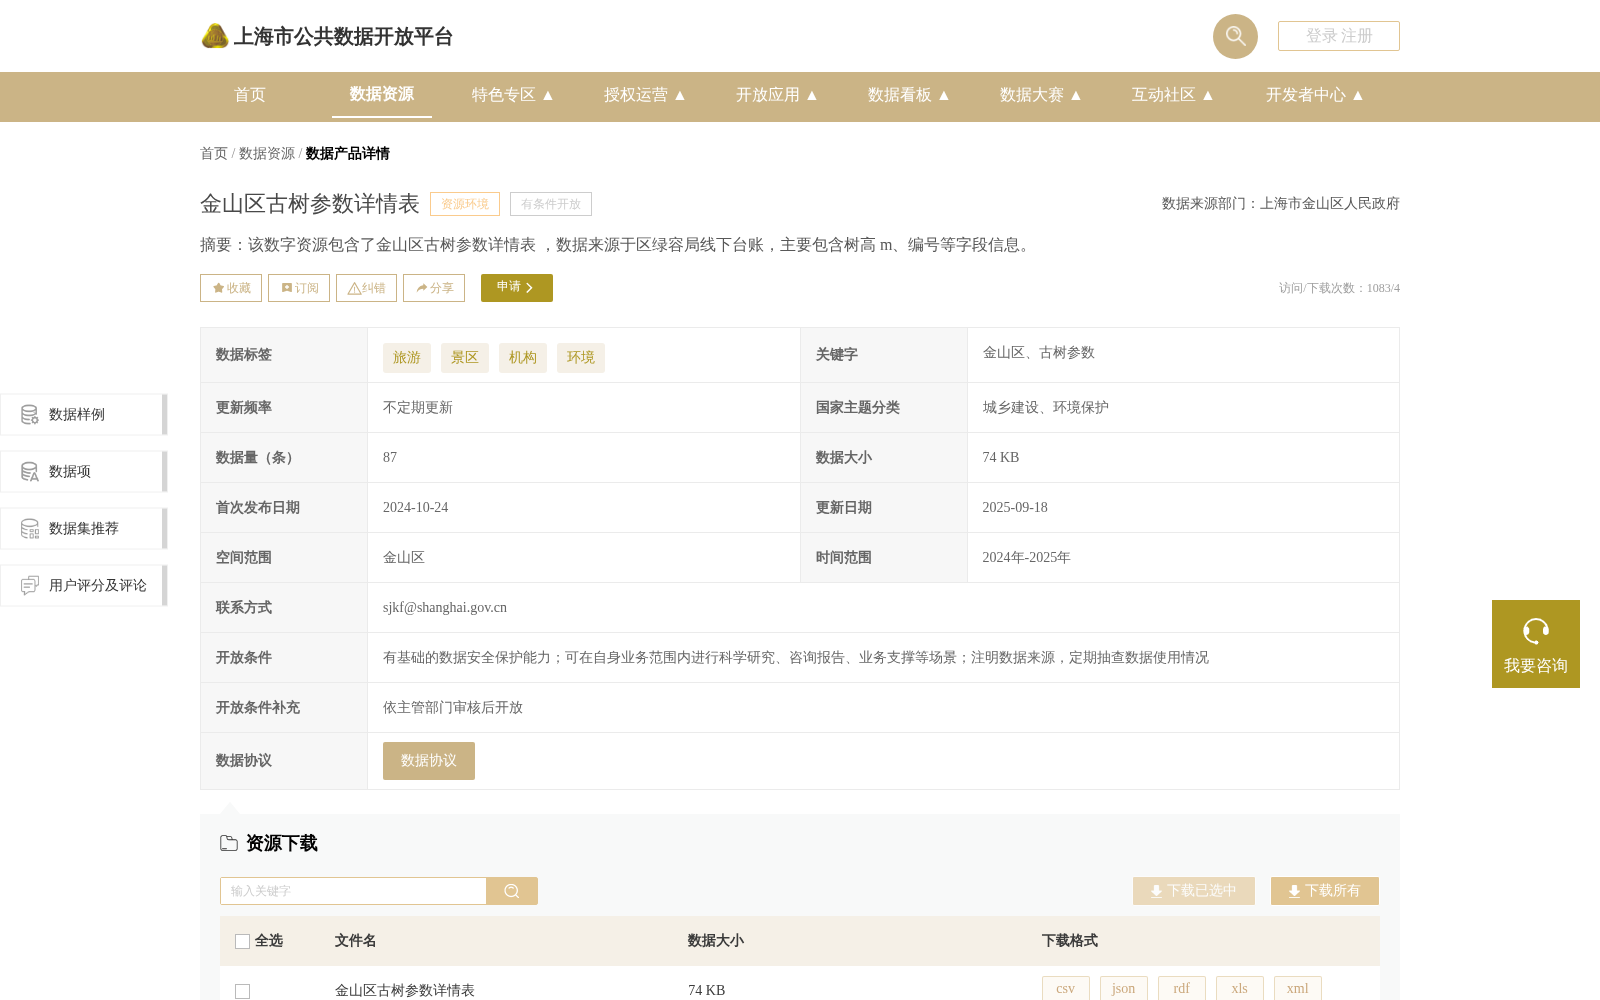Download xls format

click(1240, 988)
